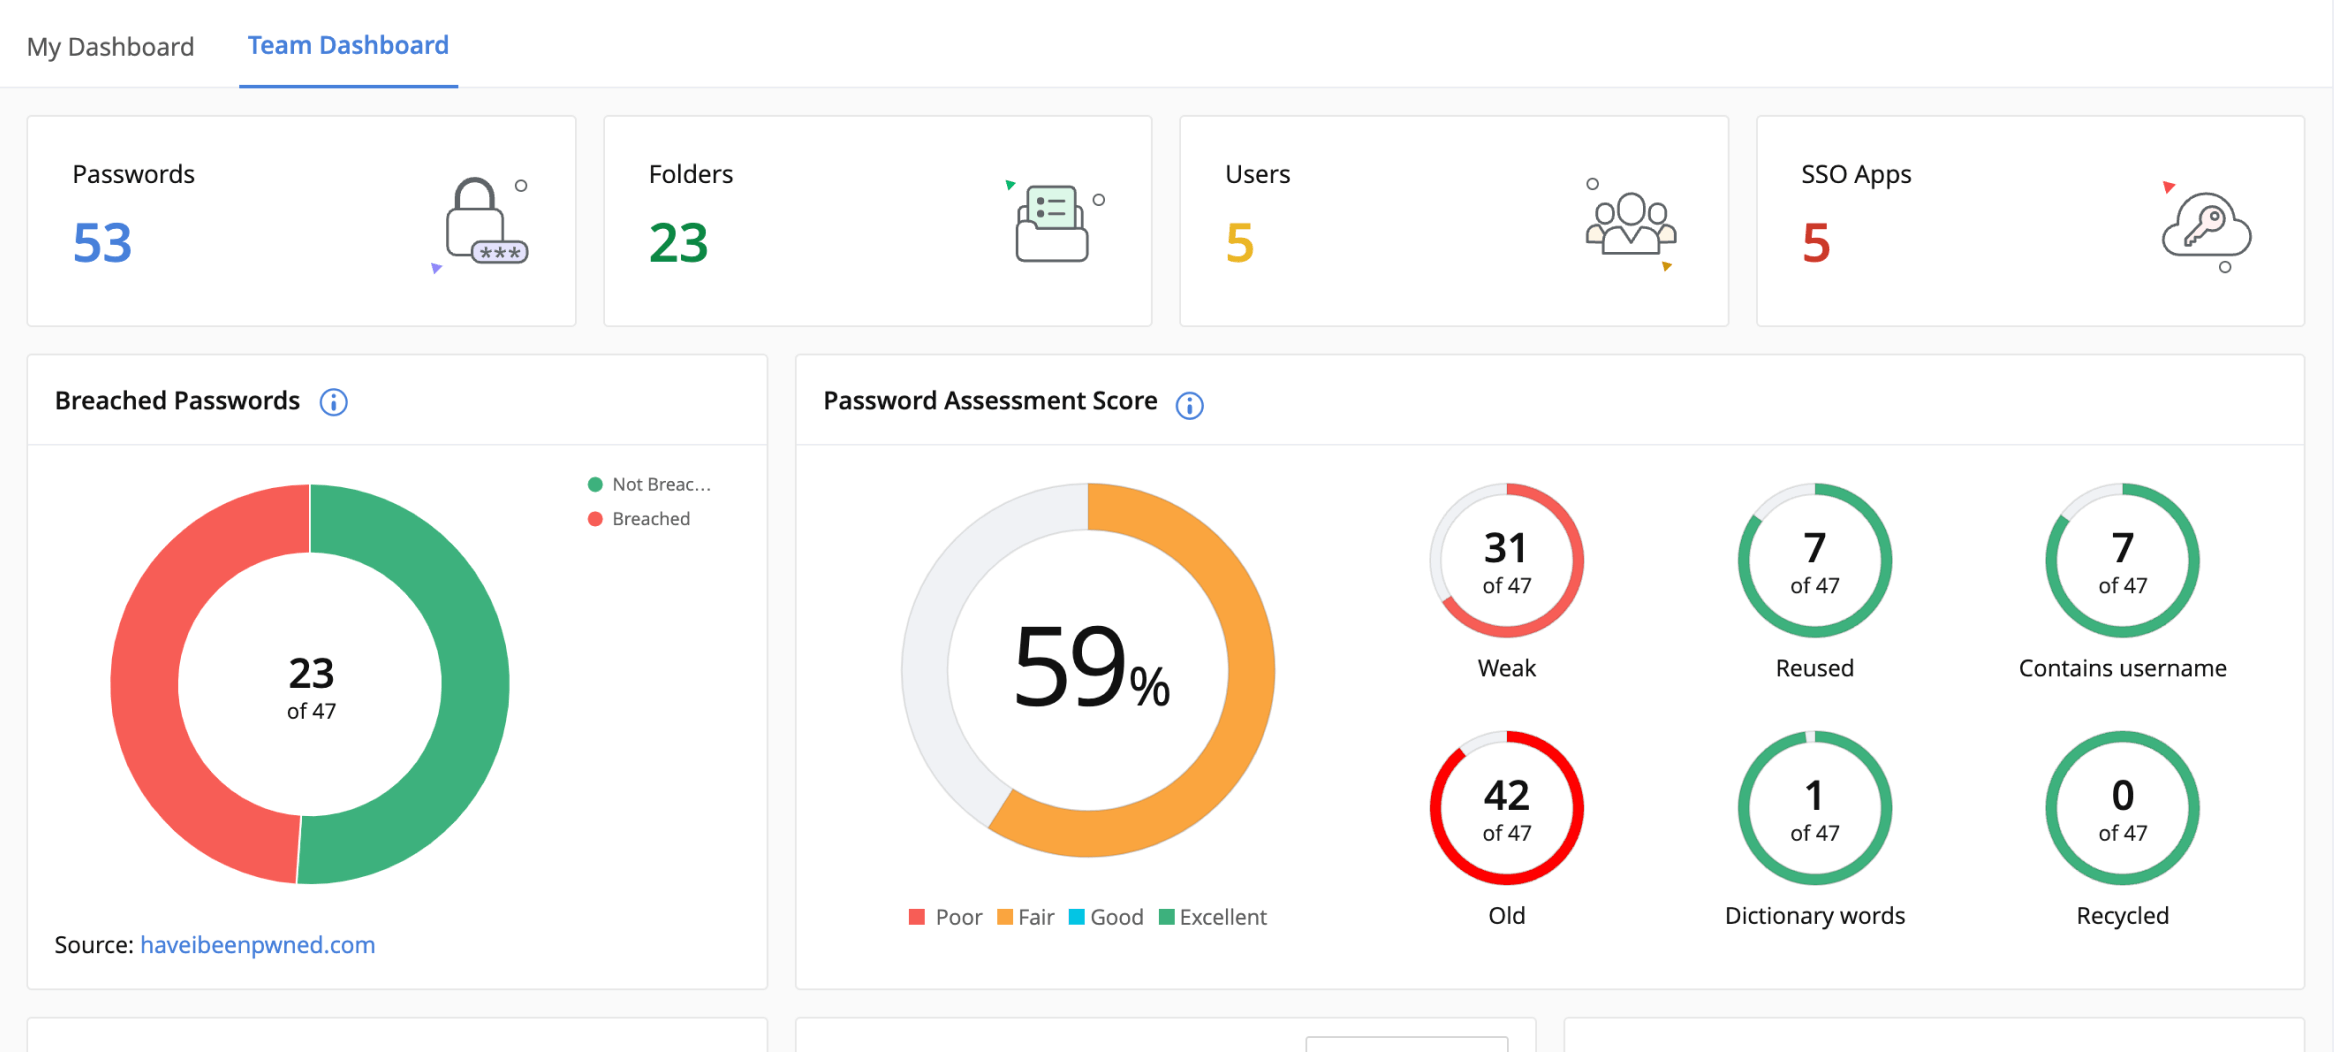The image size is (2334, 1052).
Task: Open the haveibeenpwned.com source link
Action: point(257,944)
